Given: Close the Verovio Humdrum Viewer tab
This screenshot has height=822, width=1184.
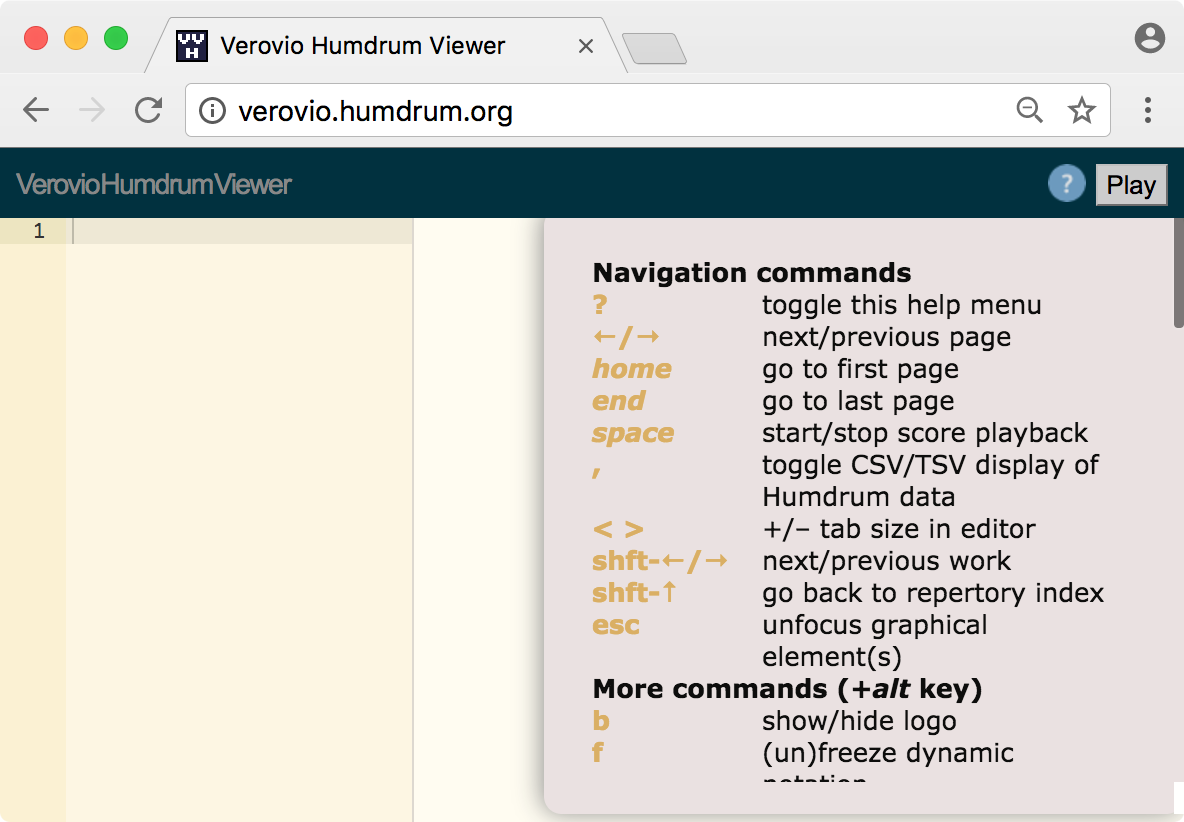Looking at the screenshot, I should (x=585, y=46).
